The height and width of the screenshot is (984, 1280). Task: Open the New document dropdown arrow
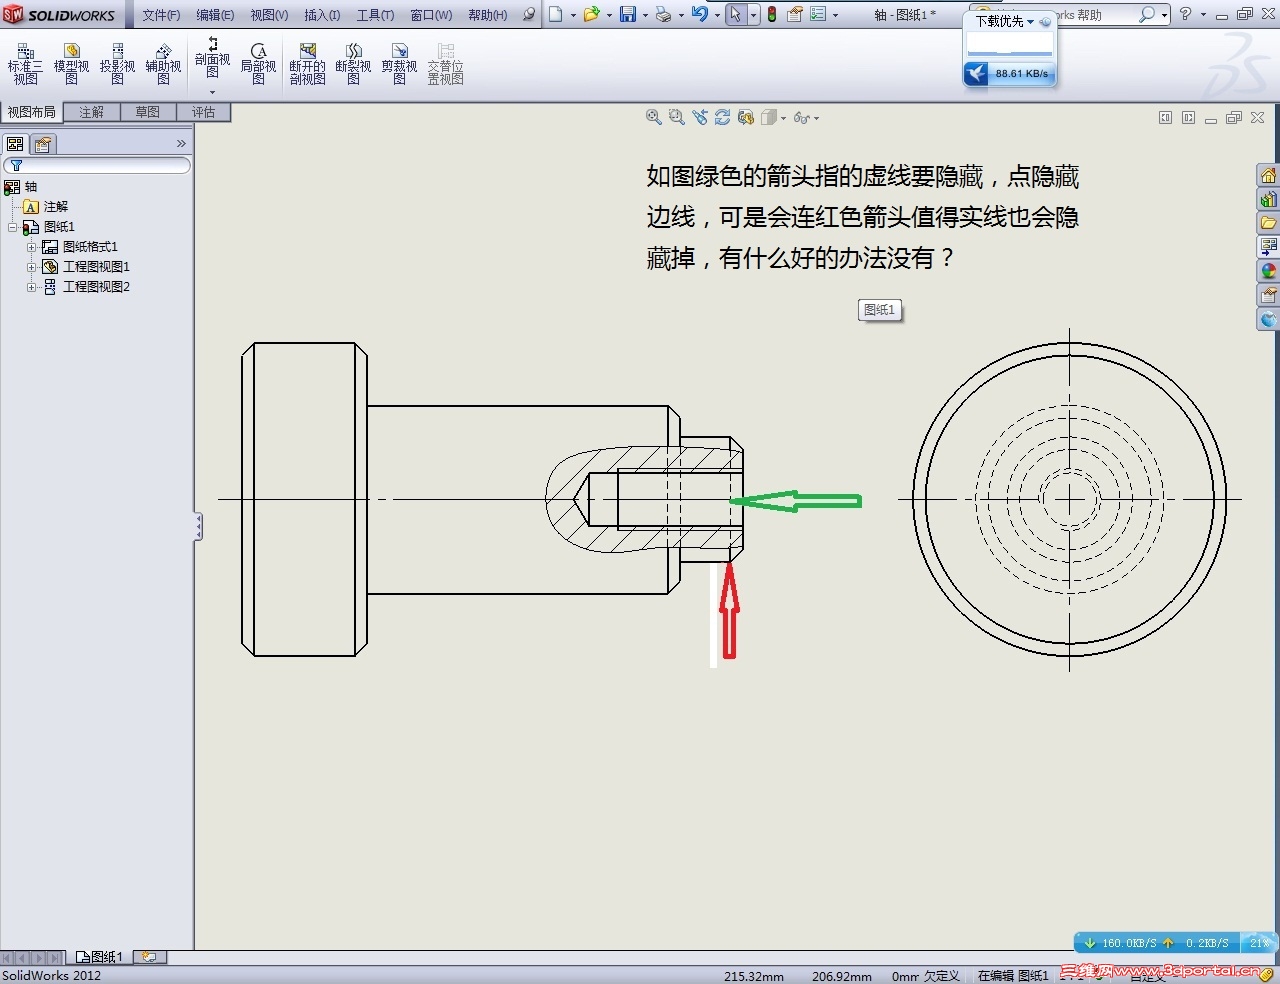coord(573,15)
